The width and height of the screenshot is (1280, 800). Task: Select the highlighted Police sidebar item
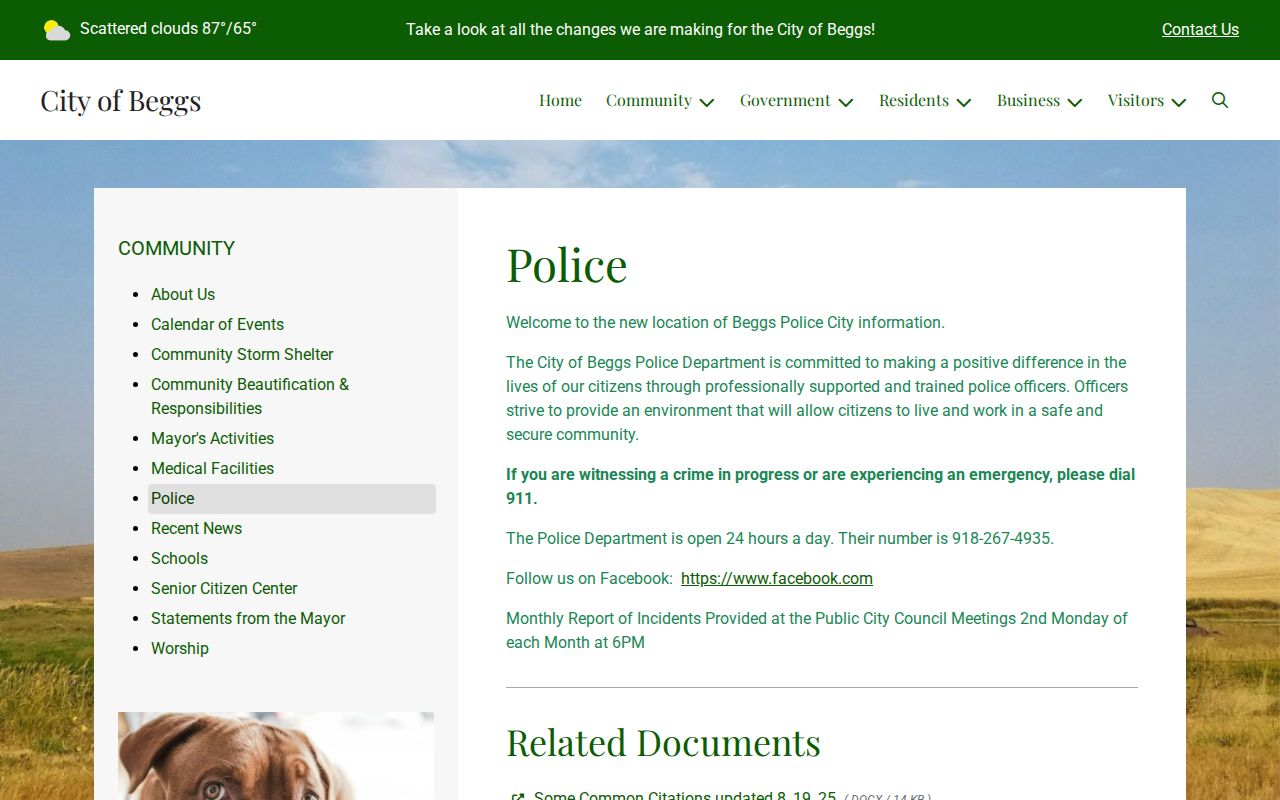point(292,498)
